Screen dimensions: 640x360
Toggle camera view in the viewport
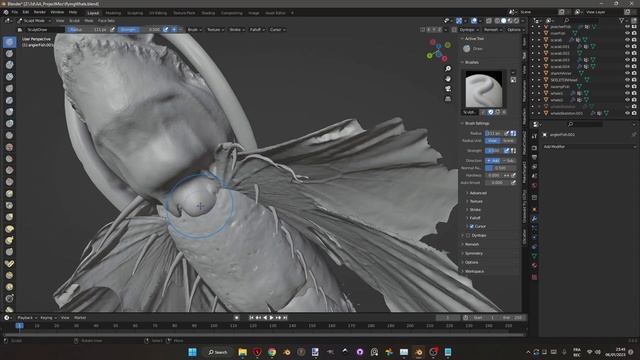[448, 89]
